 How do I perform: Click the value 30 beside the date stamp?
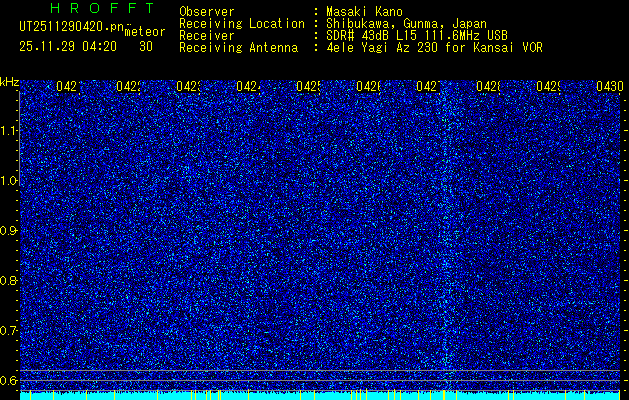pyautogui.click(x=146, y=47)
